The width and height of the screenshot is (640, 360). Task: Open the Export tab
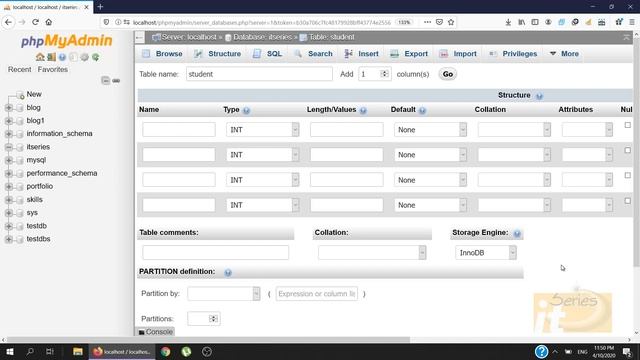[x=409, y=54]
